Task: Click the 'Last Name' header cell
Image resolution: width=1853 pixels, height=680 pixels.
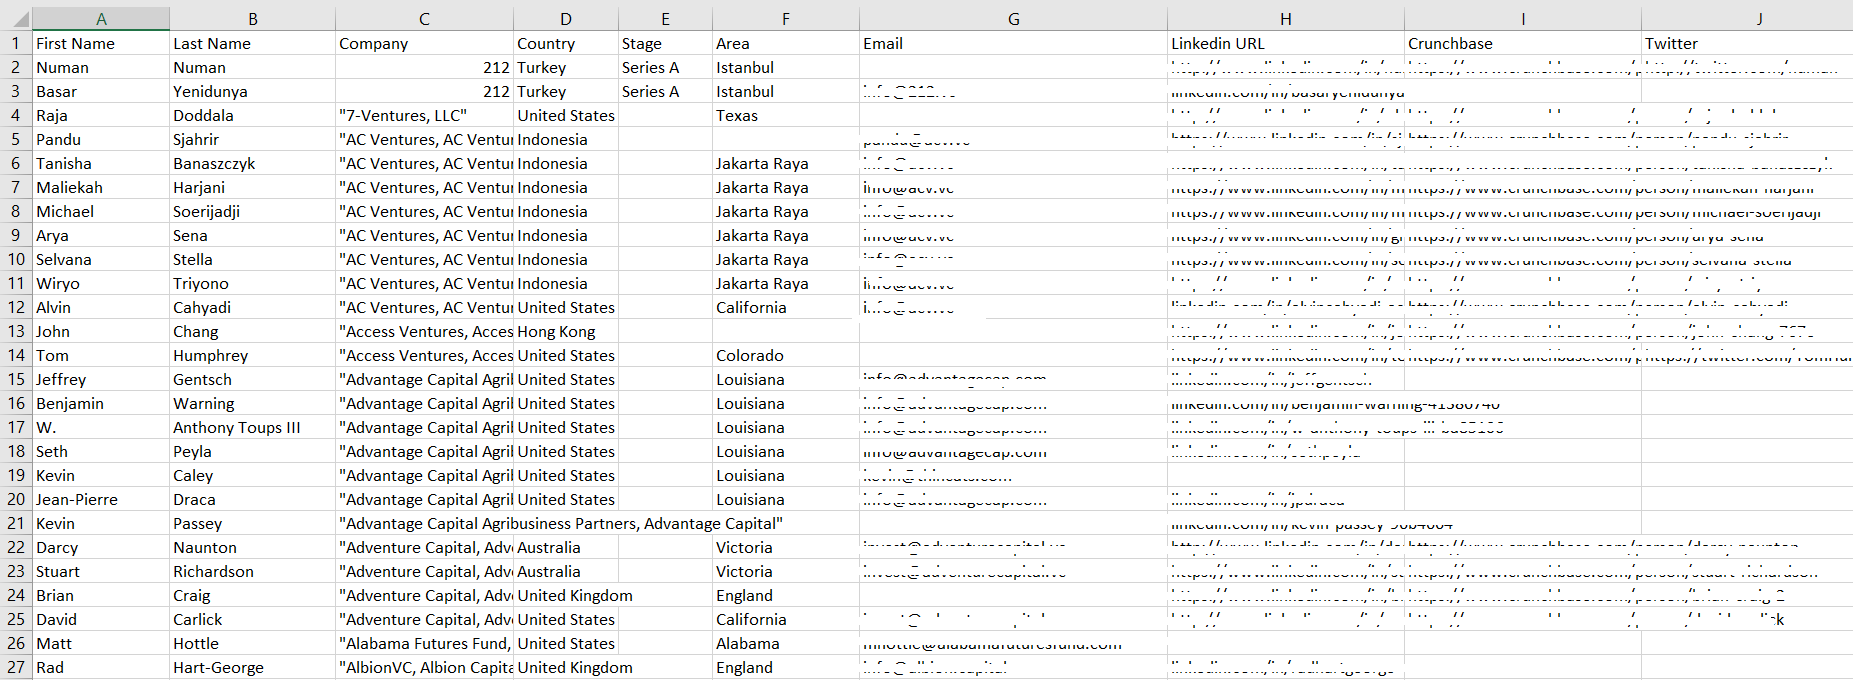Action: 252,43
